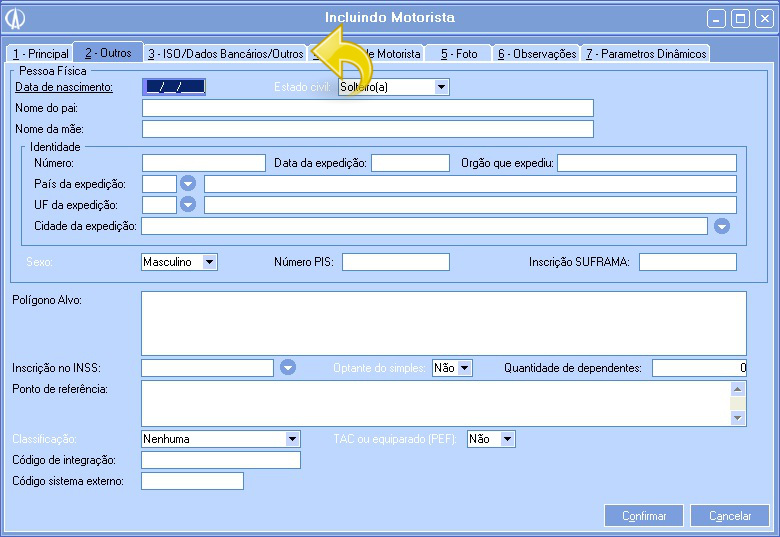The width and height of the screenshot is (780, 537).
Task: Click the Número PIS input field
Action: (395, 262)
